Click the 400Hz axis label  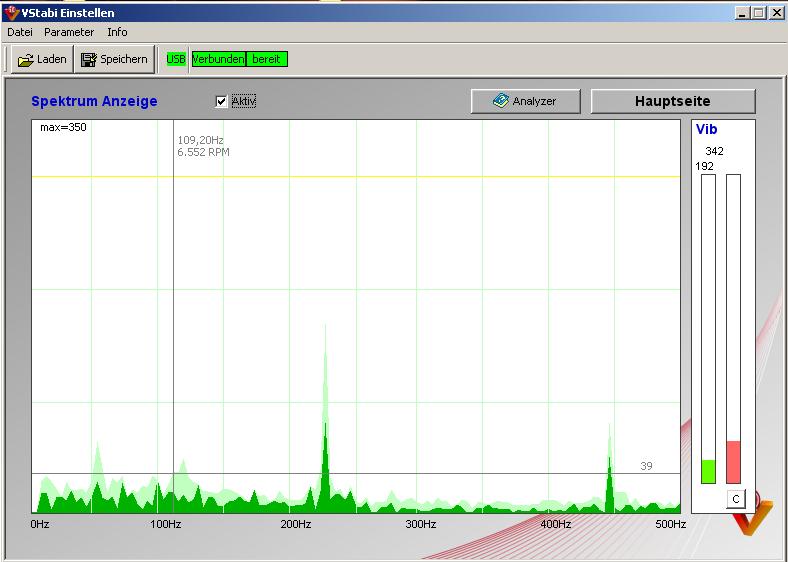556,524
